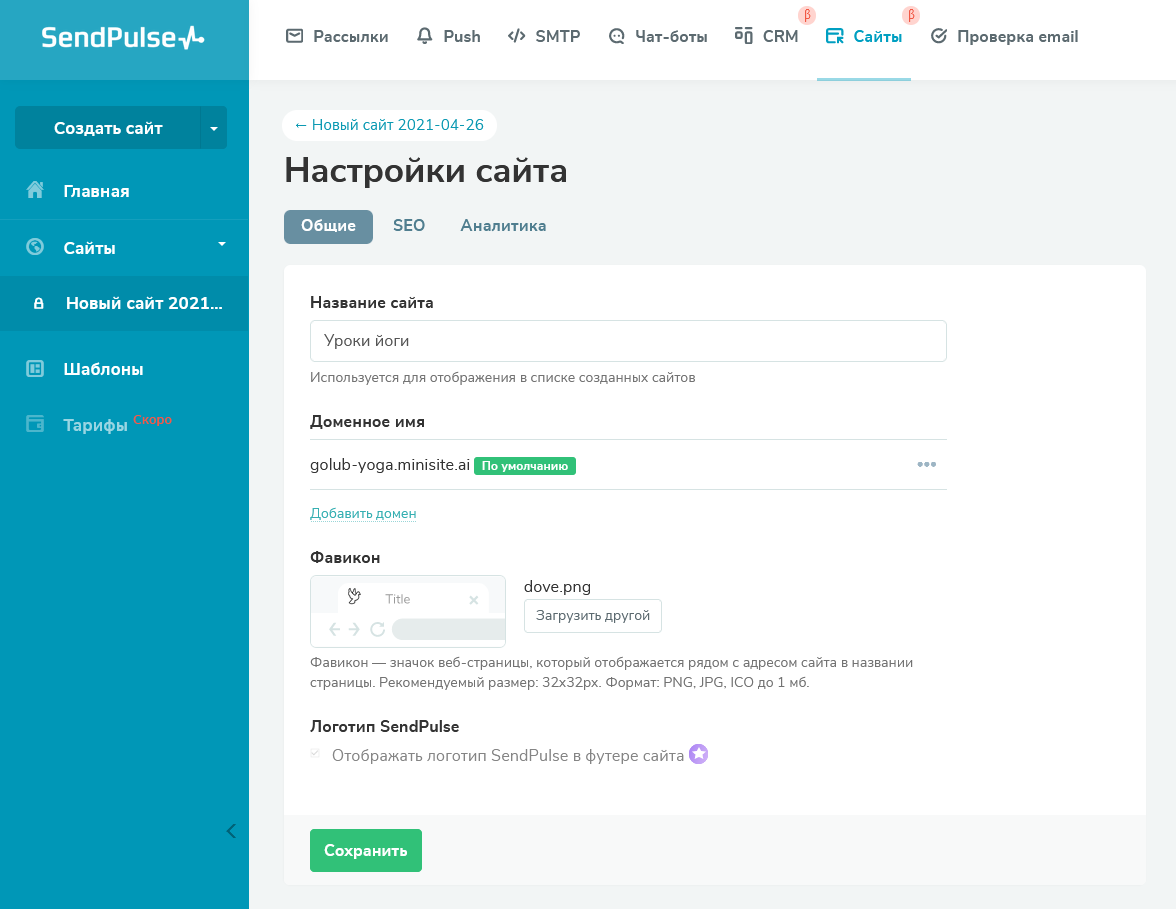Screen dimensions: 1176x909
Task: Open the SMTP section
Action: point(544,36)
